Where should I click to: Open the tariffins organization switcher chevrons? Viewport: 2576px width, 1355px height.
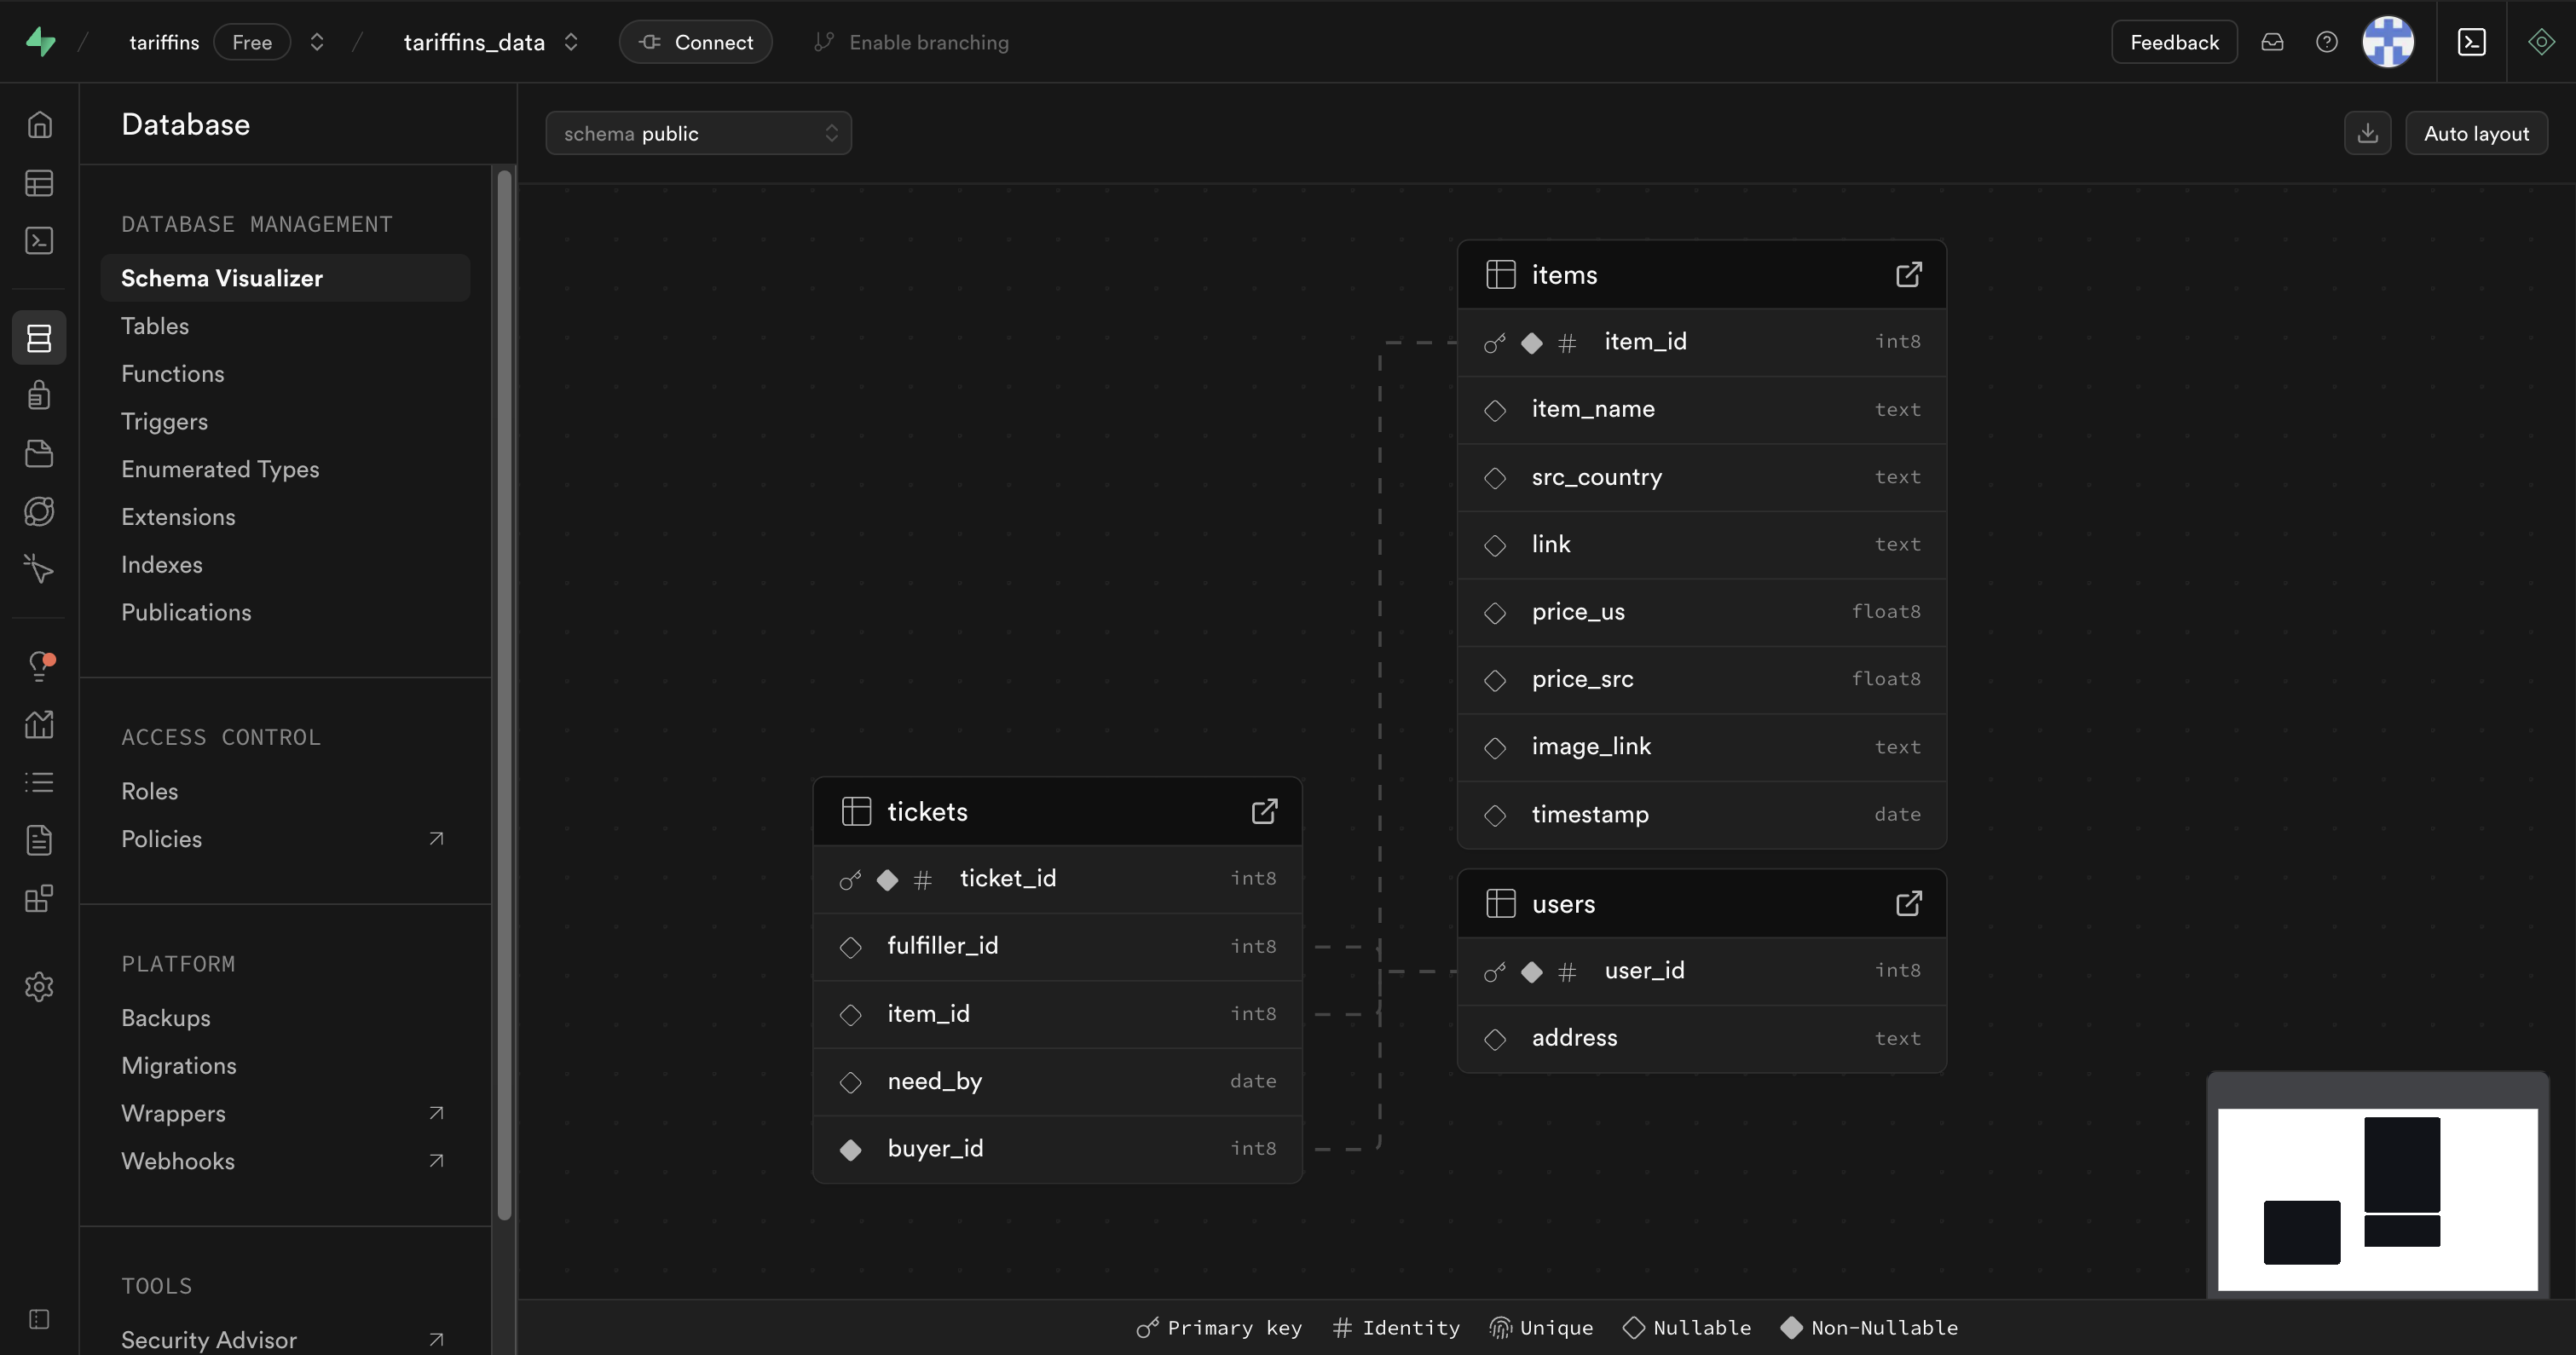pyautogui.click(x=317, y=42)
